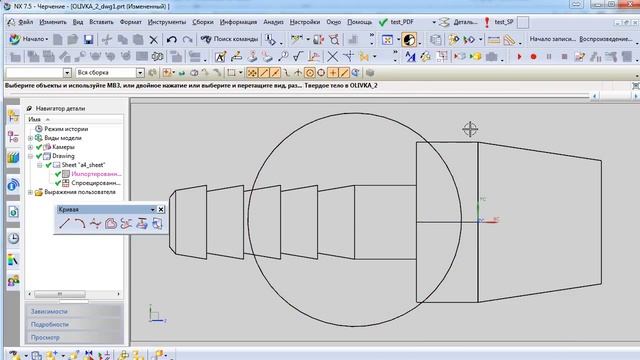The width and height of the screenshot is (640, 360).
Task: Click the Поиск команды button
Action: [x=229, y=39]
